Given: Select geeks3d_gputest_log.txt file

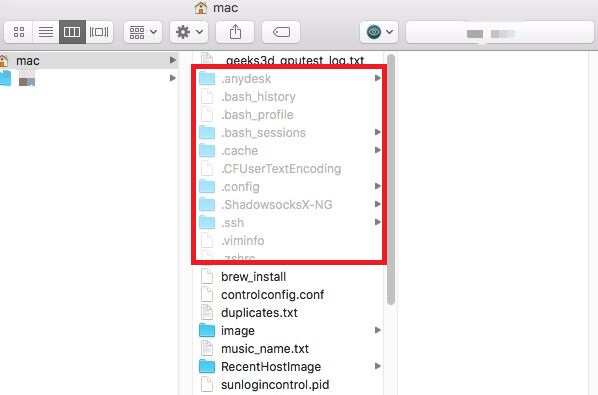Looking at the screenshot, I should (x=288, y=60).
